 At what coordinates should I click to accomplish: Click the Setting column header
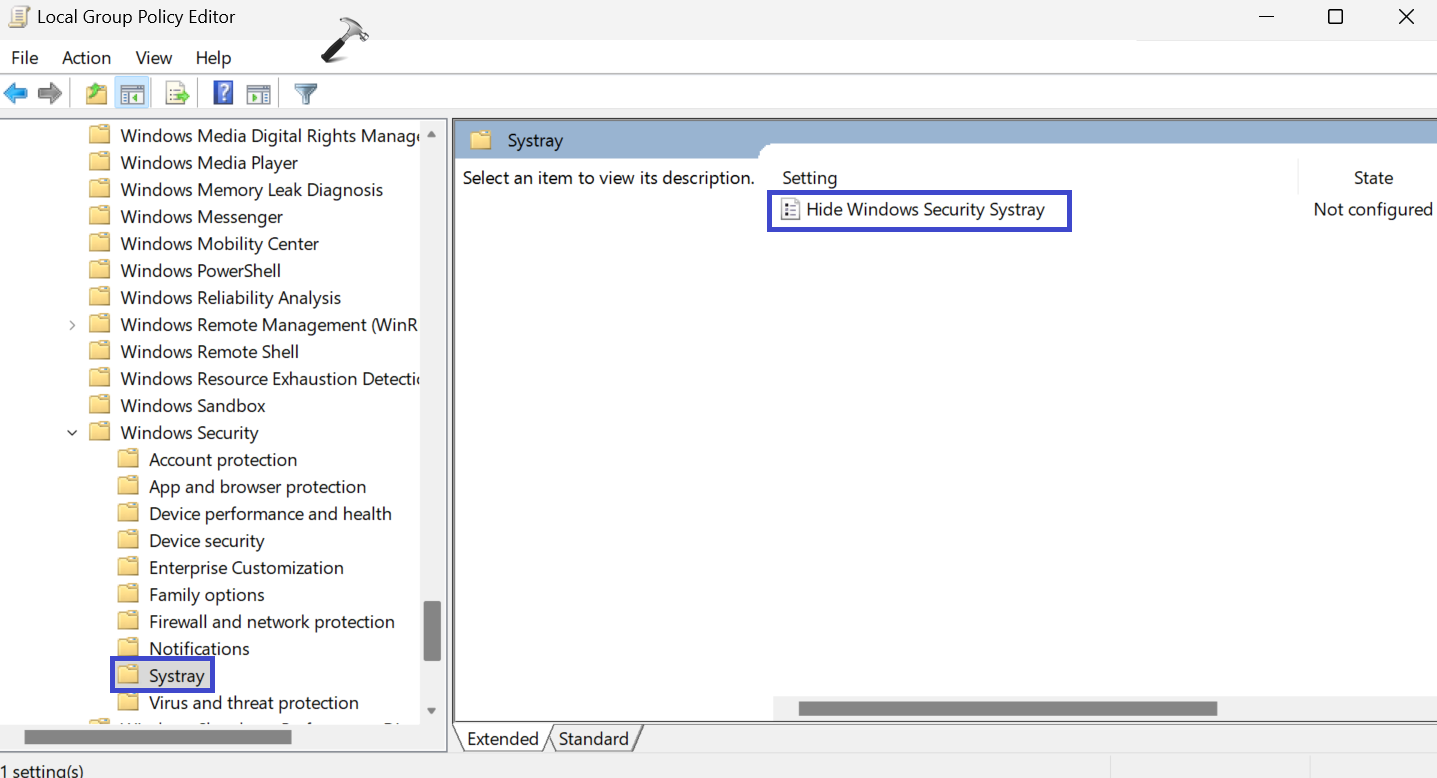[809, 178]
